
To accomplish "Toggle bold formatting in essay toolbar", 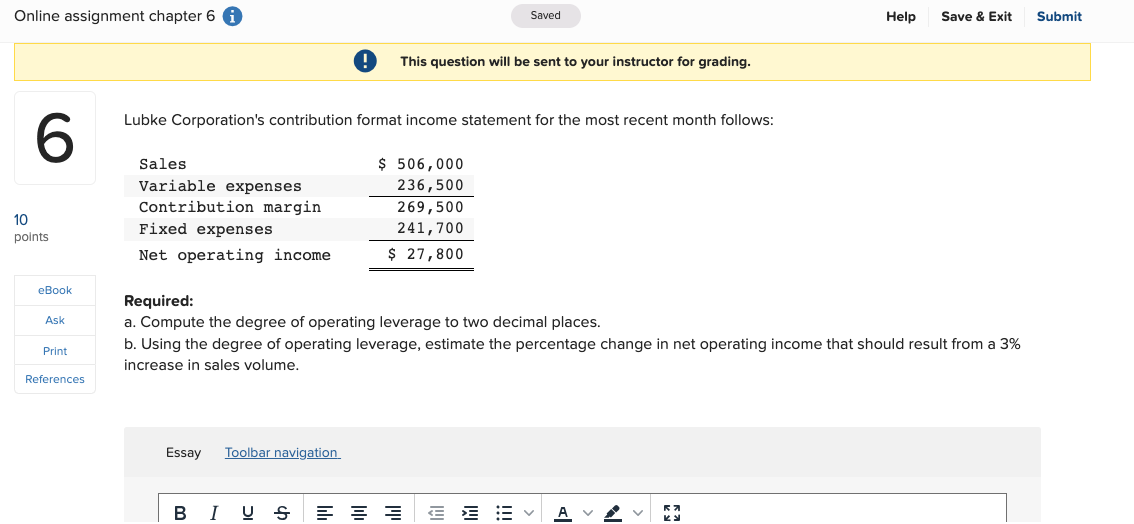I will [180, 513].
